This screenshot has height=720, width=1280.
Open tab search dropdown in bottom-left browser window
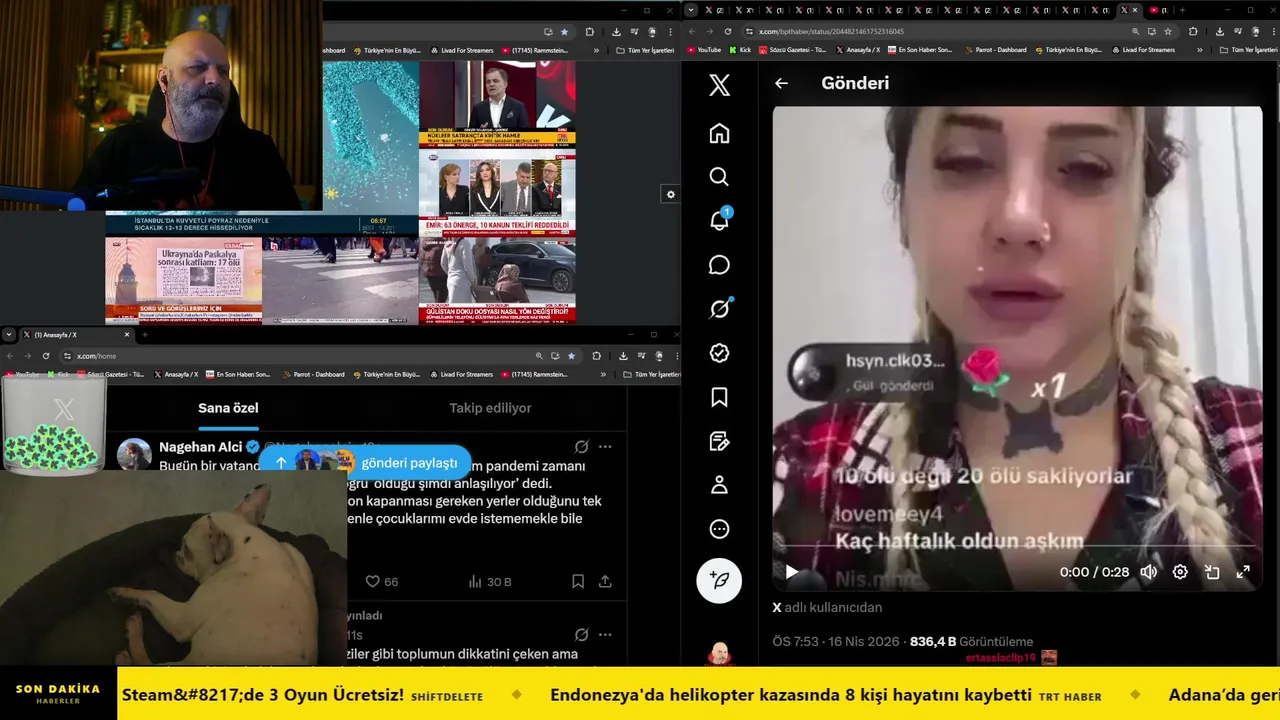[9, 334]
